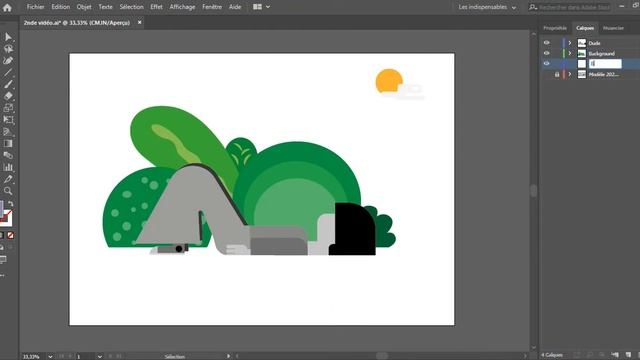Select the Scale tool
The image size is (640, 360).
(x=8, y=108)
